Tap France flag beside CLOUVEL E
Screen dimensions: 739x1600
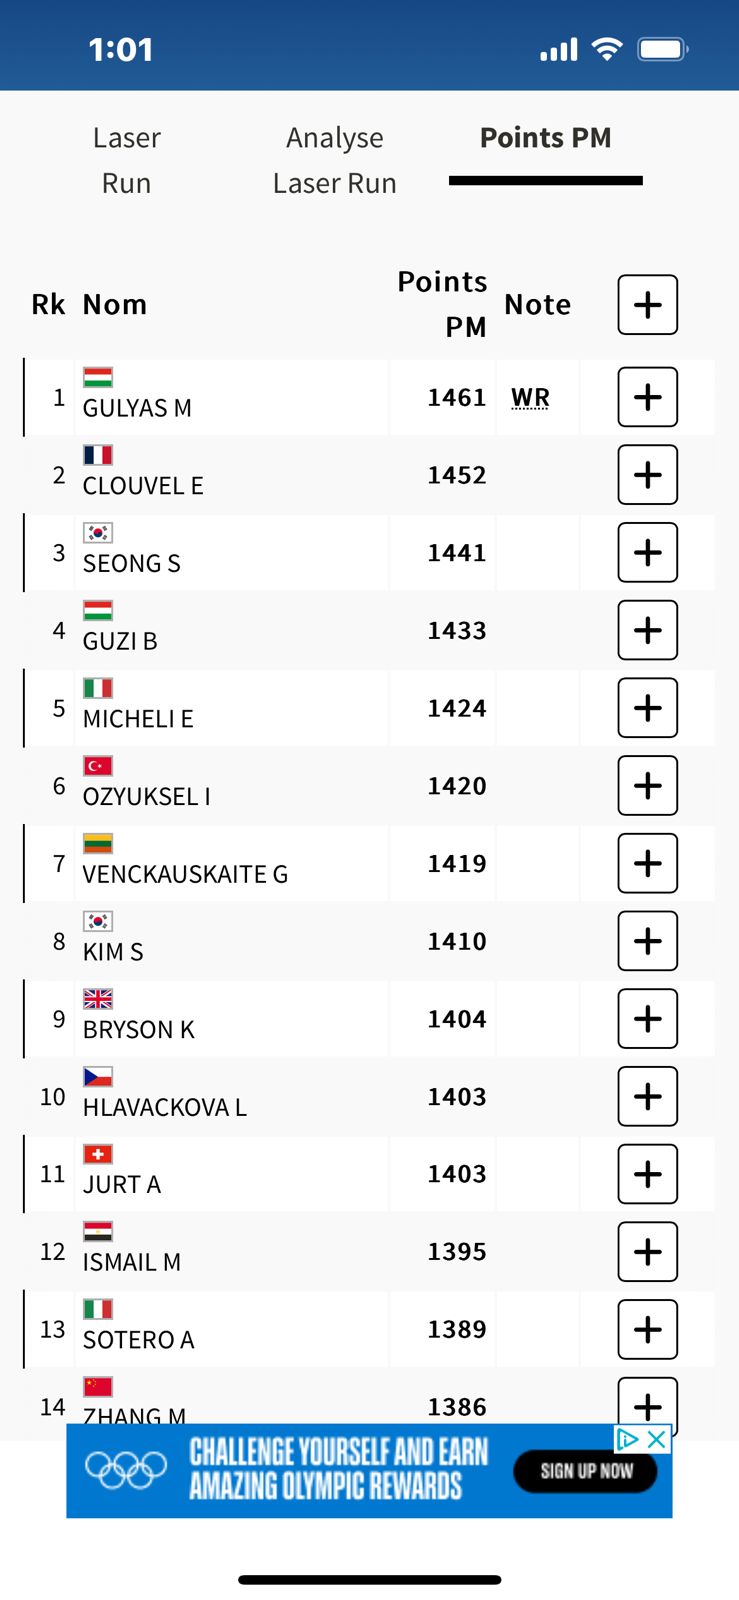(x=98, y=455)
